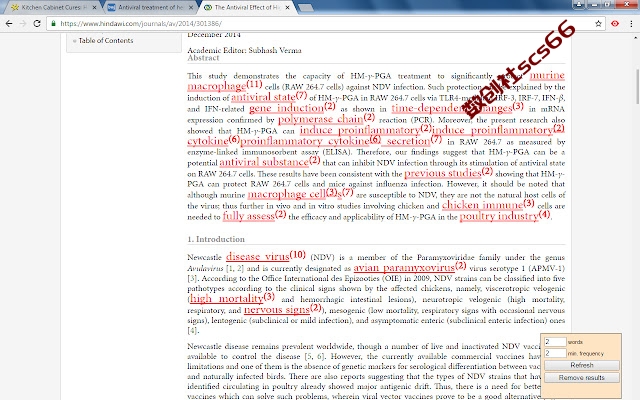Viewport: 640px width, 400px height.
Task: Click the green padlock site info icon
Action: [53, 24]
